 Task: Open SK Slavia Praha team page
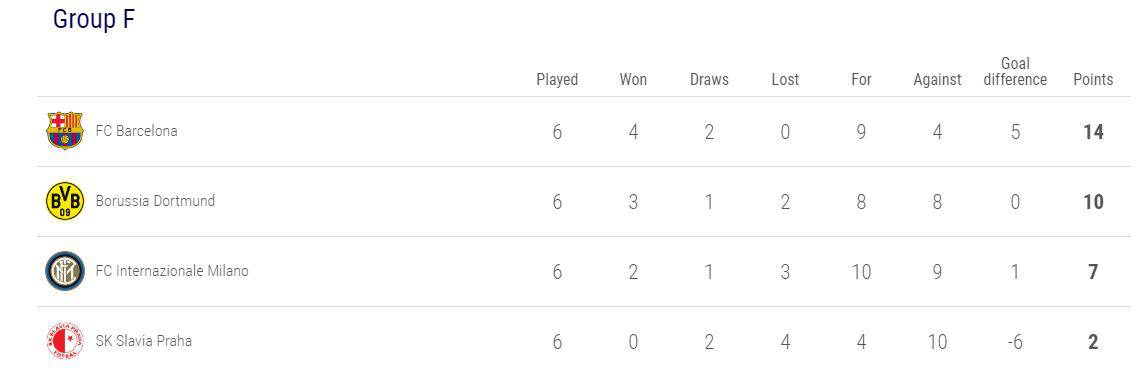pyautogui.click(x=144, y=341)
